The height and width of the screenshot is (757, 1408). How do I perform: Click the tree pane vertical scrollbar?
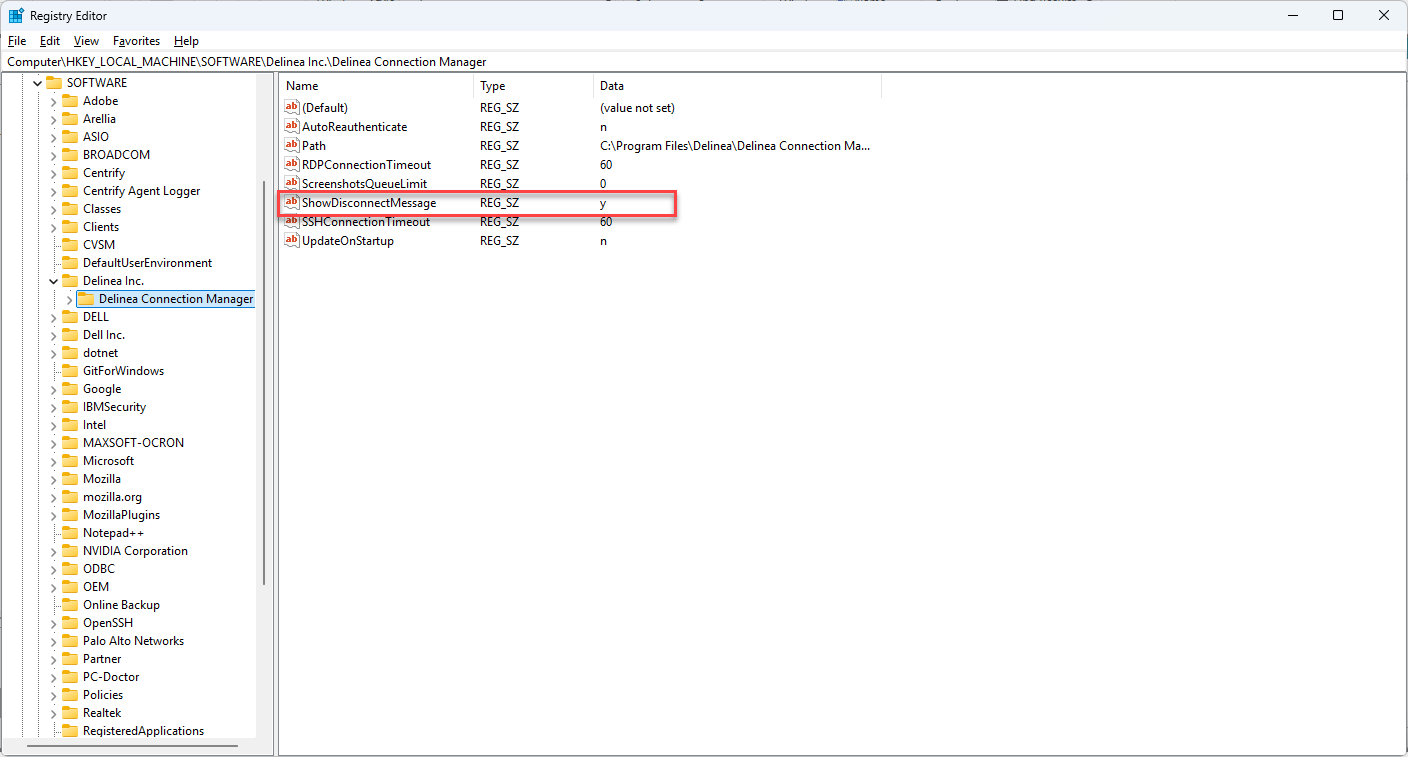coord(264,380)
